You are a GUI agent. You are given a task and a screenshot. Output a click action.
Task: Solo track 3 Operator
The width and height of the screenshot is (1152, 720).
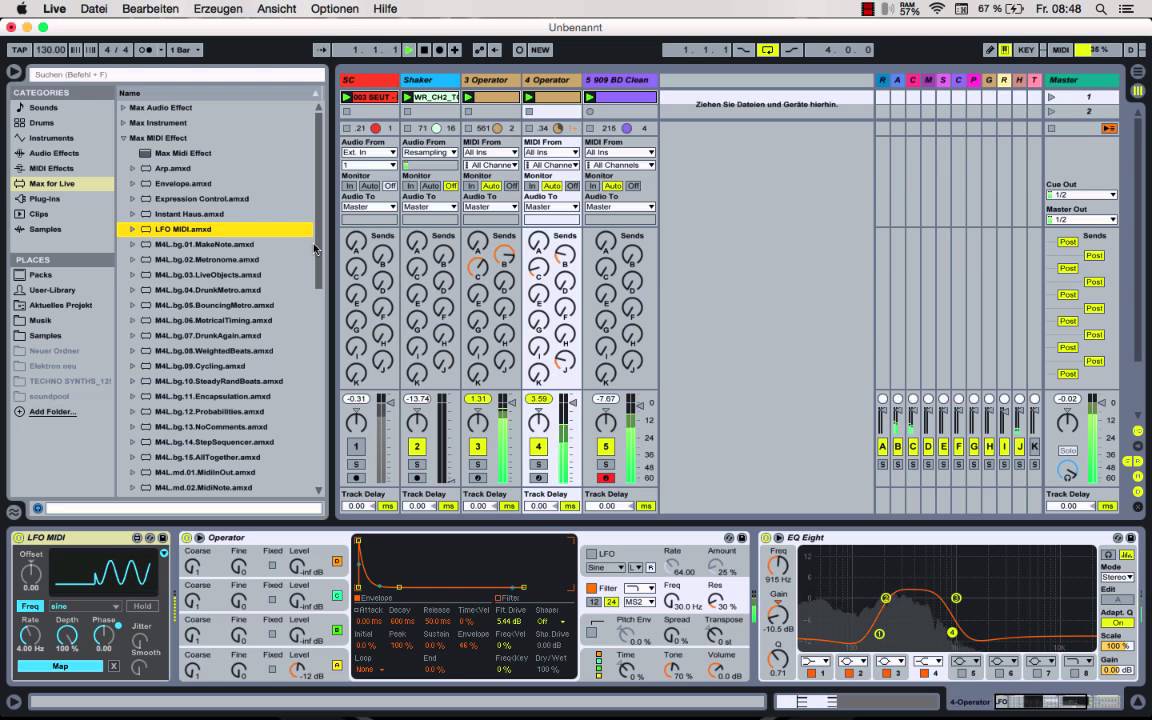click(x=478, y=464)
